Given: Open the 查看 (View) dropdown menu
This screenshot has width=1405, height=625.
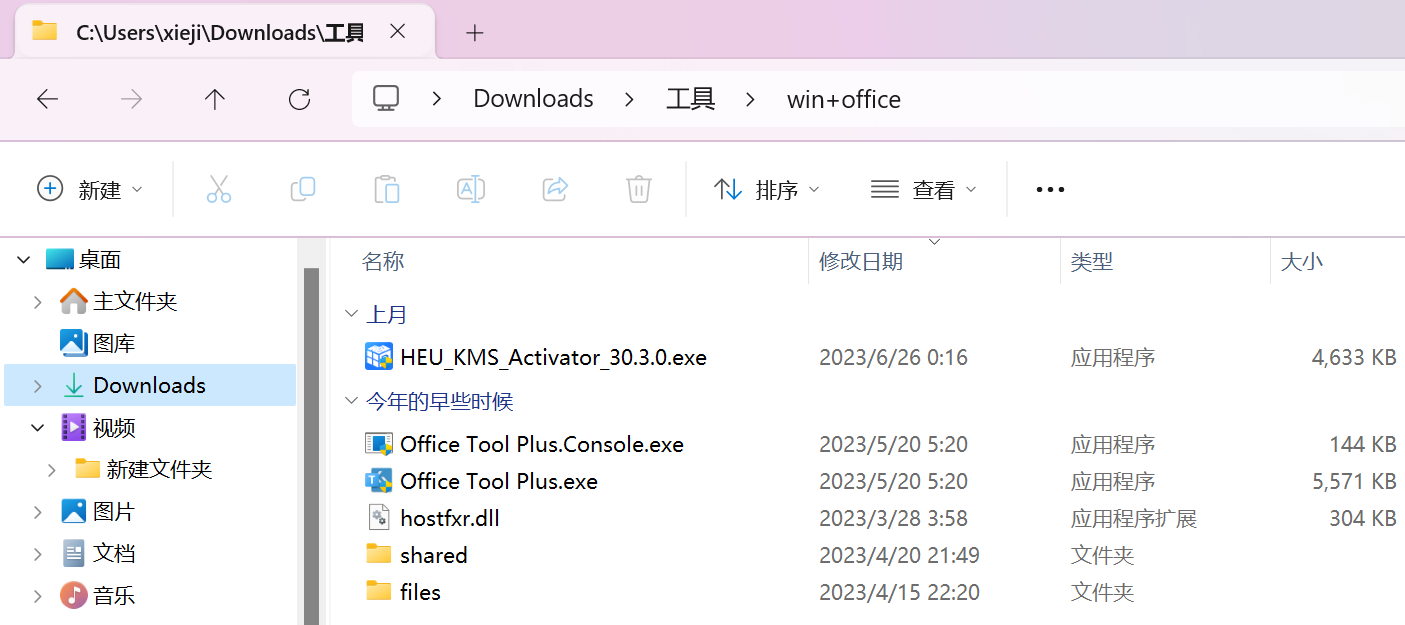Looking at the screenshot, I should 924,189.
